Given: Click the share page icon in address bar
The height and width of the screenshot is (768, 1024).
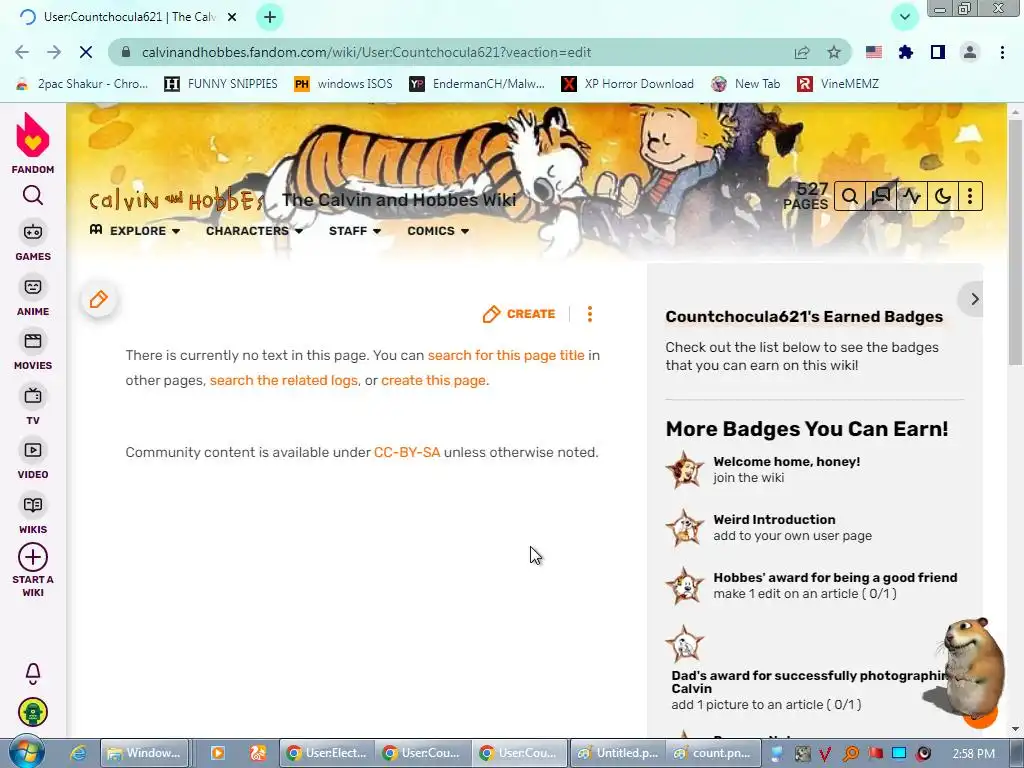Looking at the screenshot, I should pos(802,52).
